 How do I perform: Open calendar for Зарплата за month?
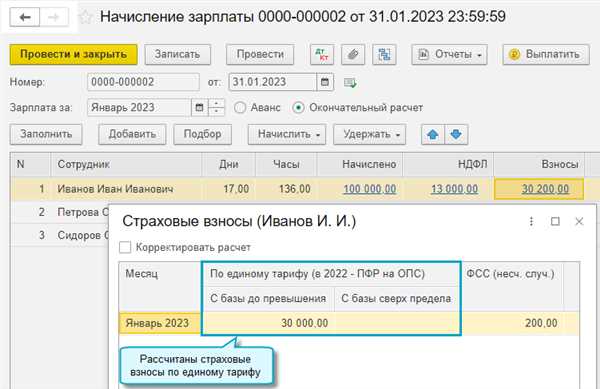click(x=199, y=107)
